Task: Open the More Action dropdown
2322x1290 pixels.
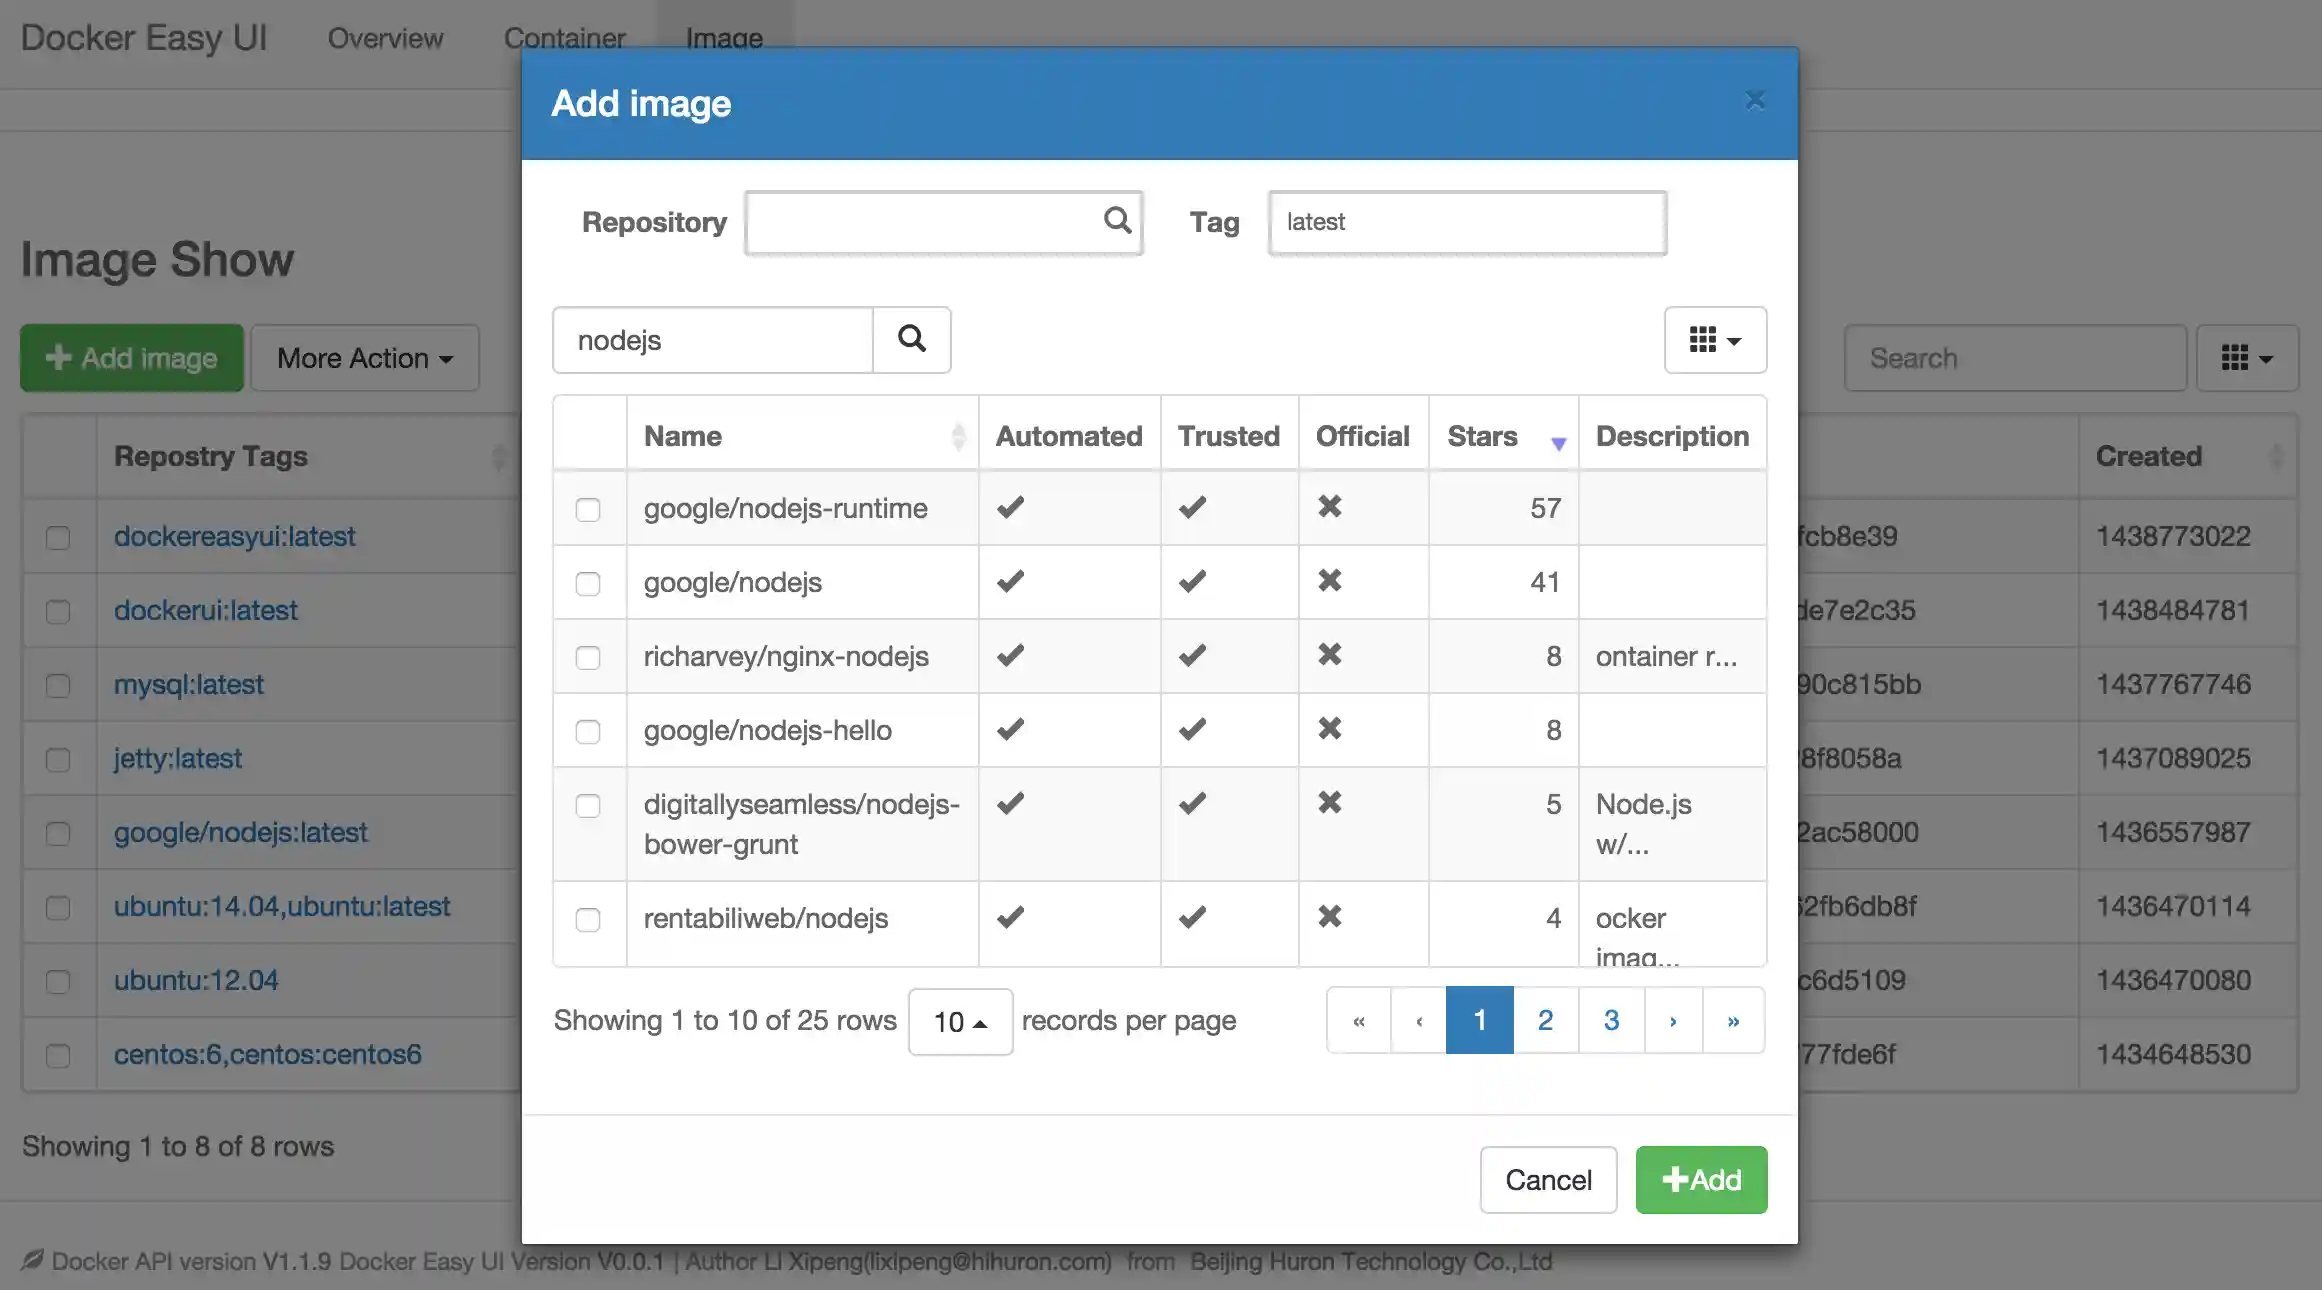Action: (365, 358)
